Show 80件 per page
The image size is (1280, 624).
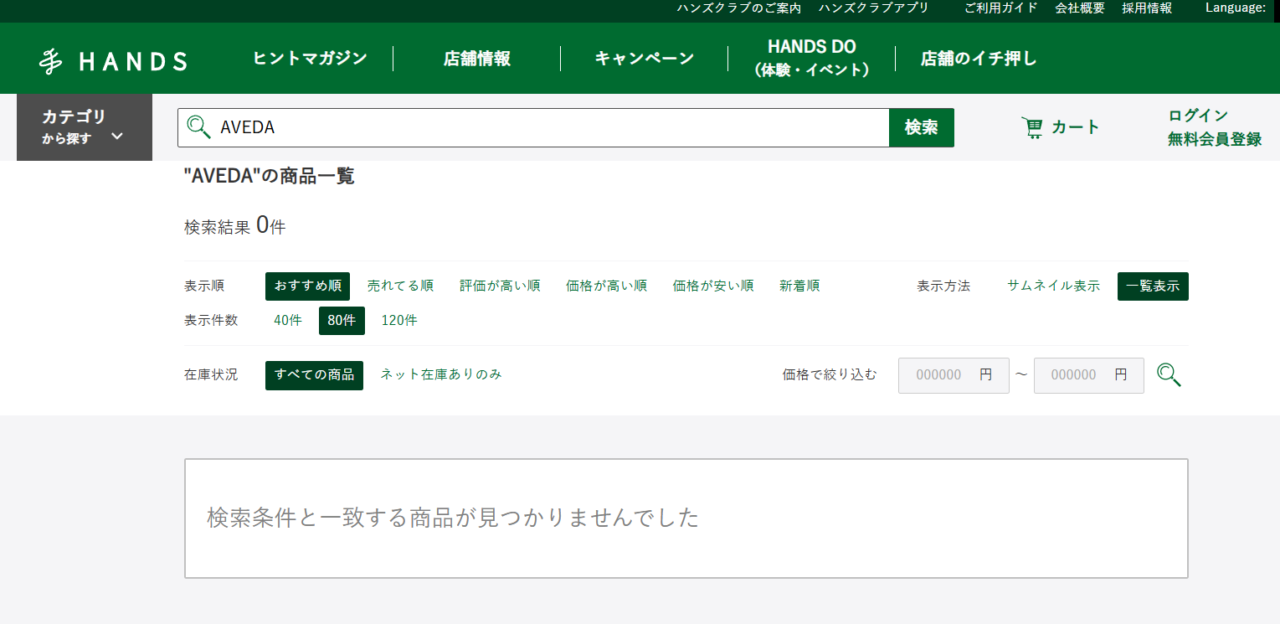342,321
